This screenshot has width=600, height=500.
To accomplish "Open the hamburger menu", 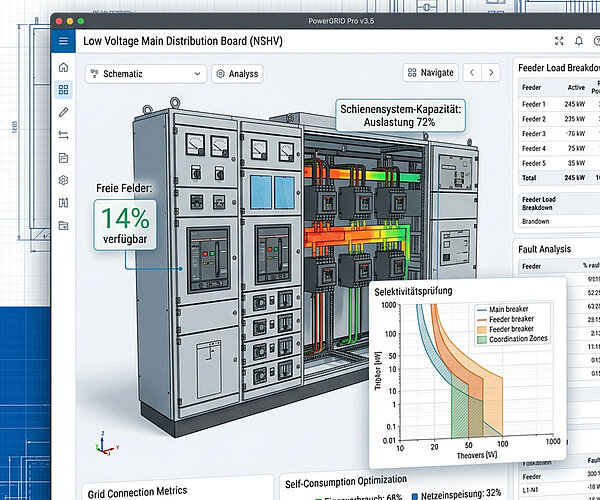I will pos(64,41).
